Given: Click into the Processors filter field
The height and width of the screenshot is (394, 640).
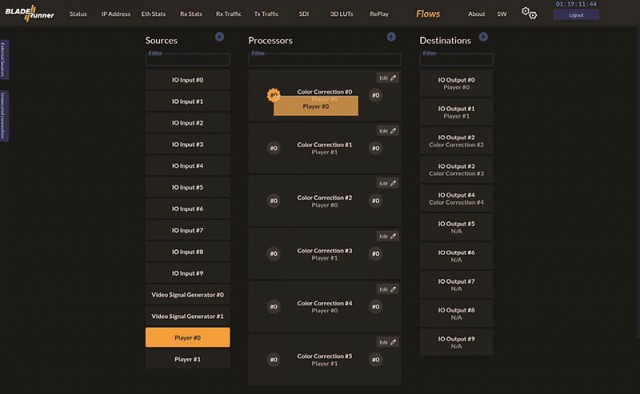Looking at the screenshot, I should [324, 60].
